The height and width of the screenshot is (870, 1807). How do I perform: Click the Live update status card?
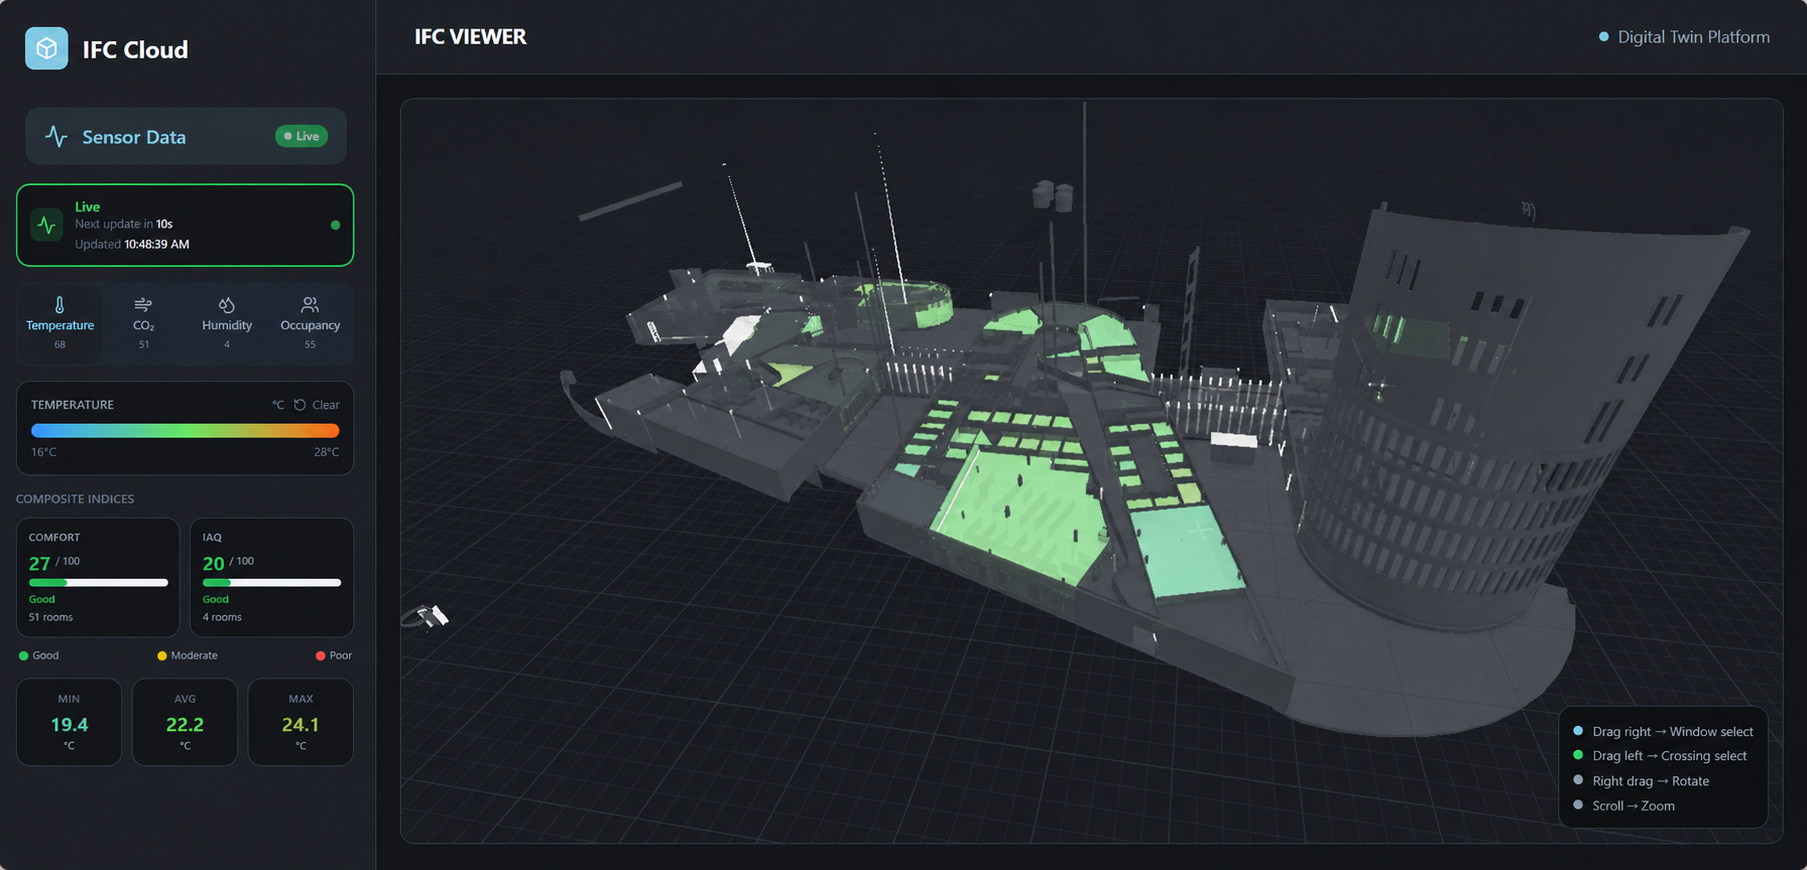coord(185,225)
